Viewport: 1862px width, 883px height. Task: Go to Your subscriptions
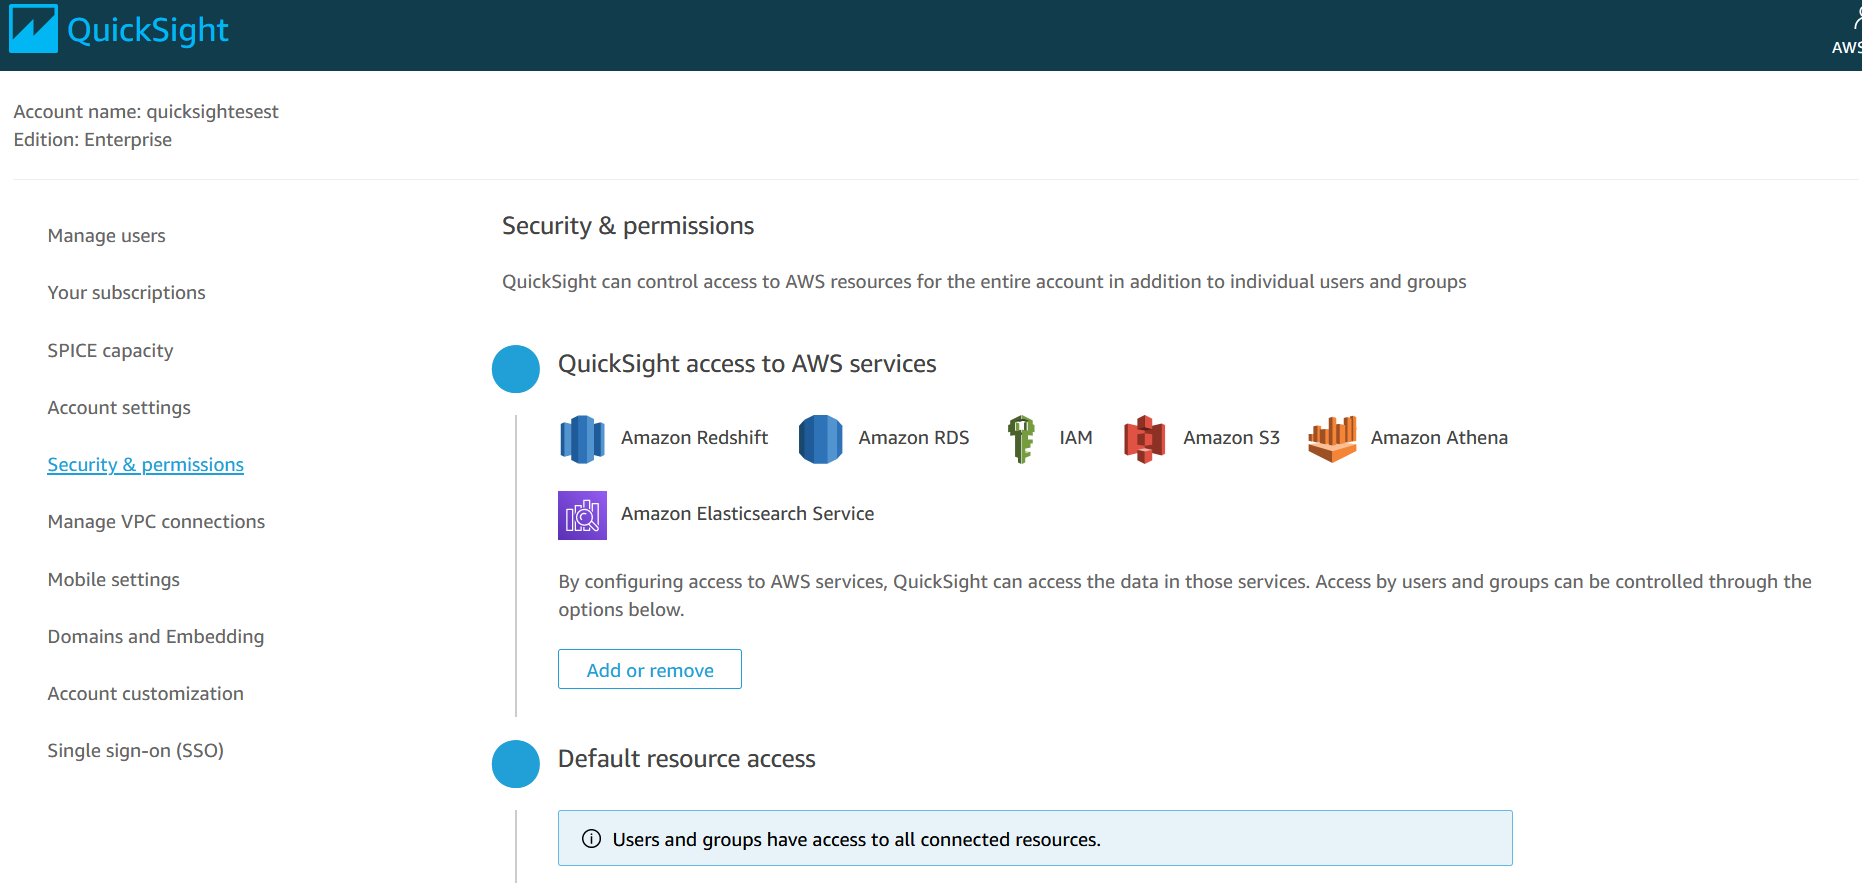point(127,293)
